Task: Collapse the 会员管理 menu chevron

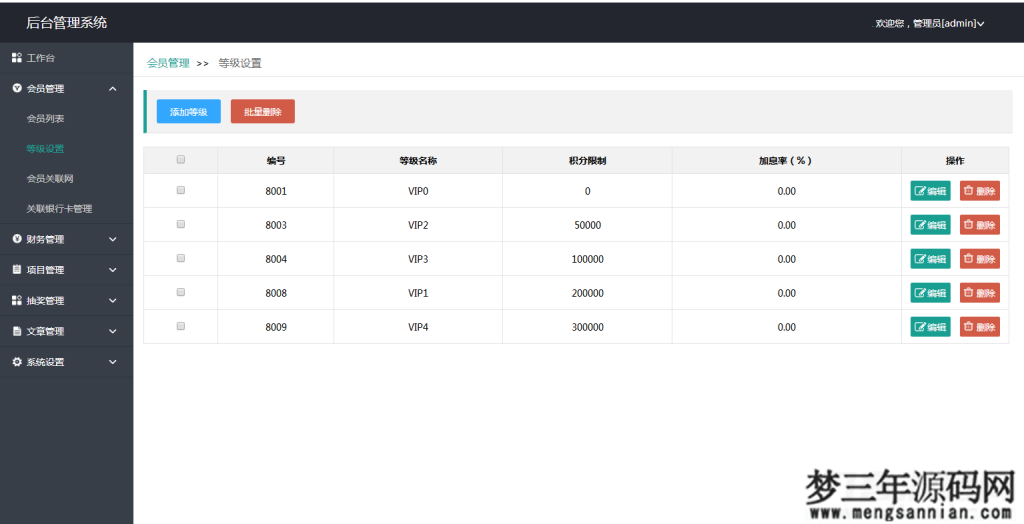Action: click(112, 89)
